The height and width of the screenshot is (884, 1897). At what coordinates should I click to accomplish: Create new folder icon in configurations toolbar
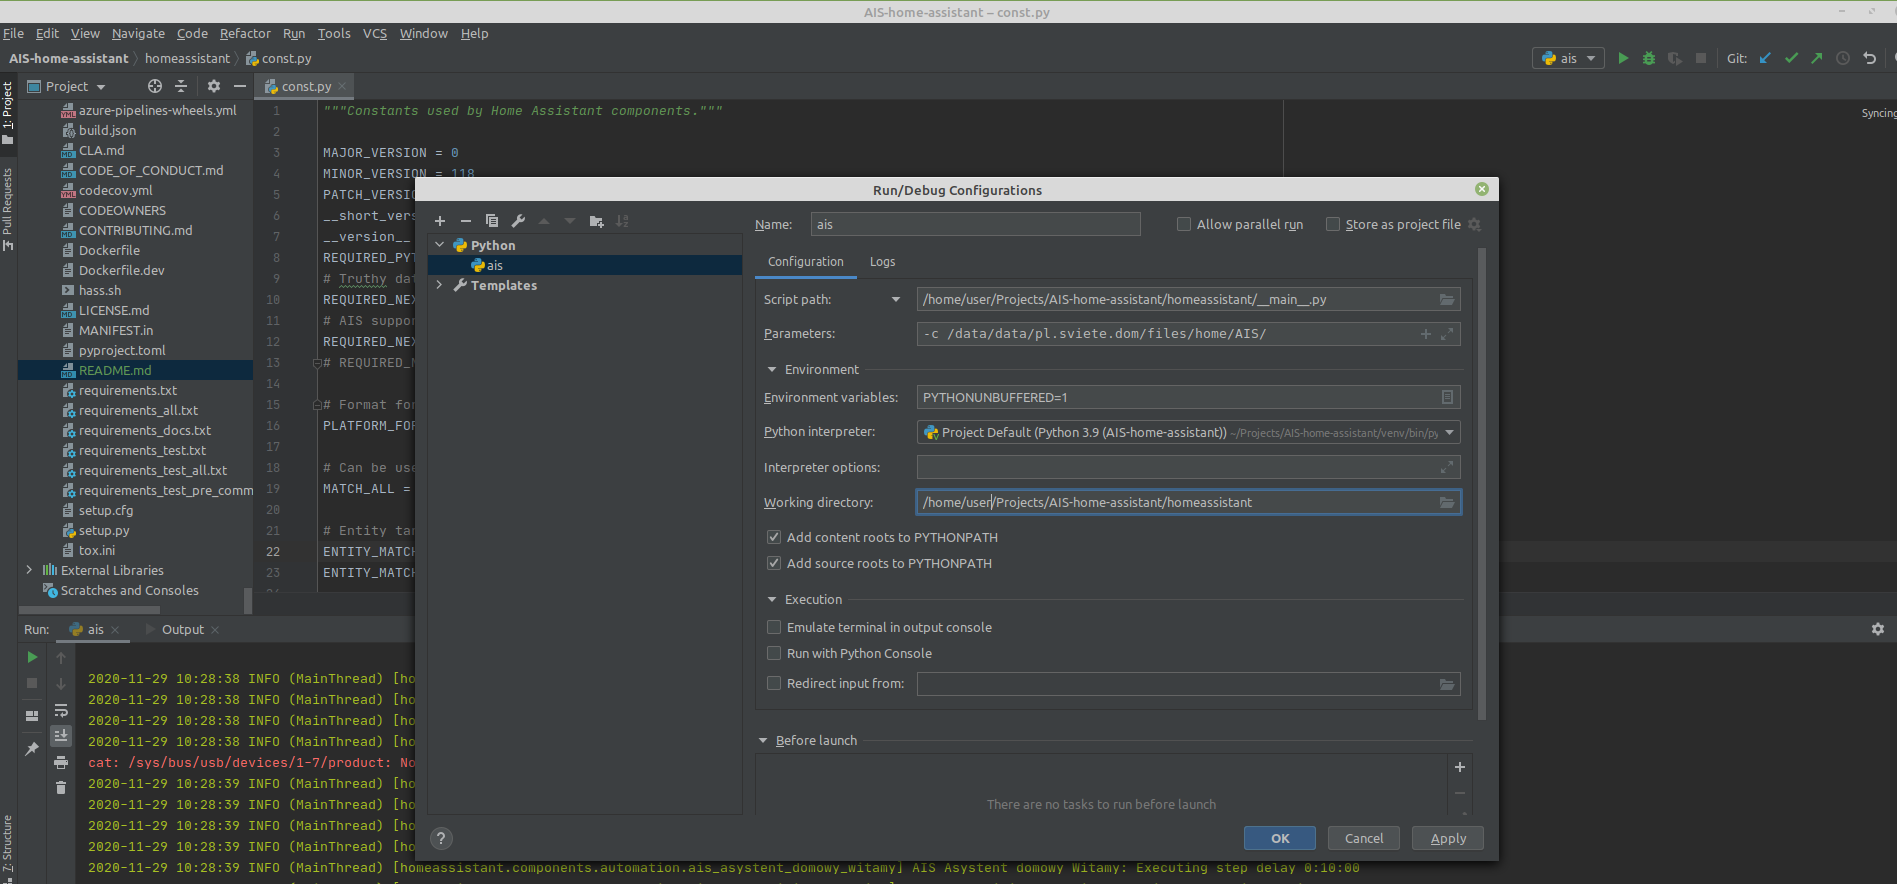597,221
